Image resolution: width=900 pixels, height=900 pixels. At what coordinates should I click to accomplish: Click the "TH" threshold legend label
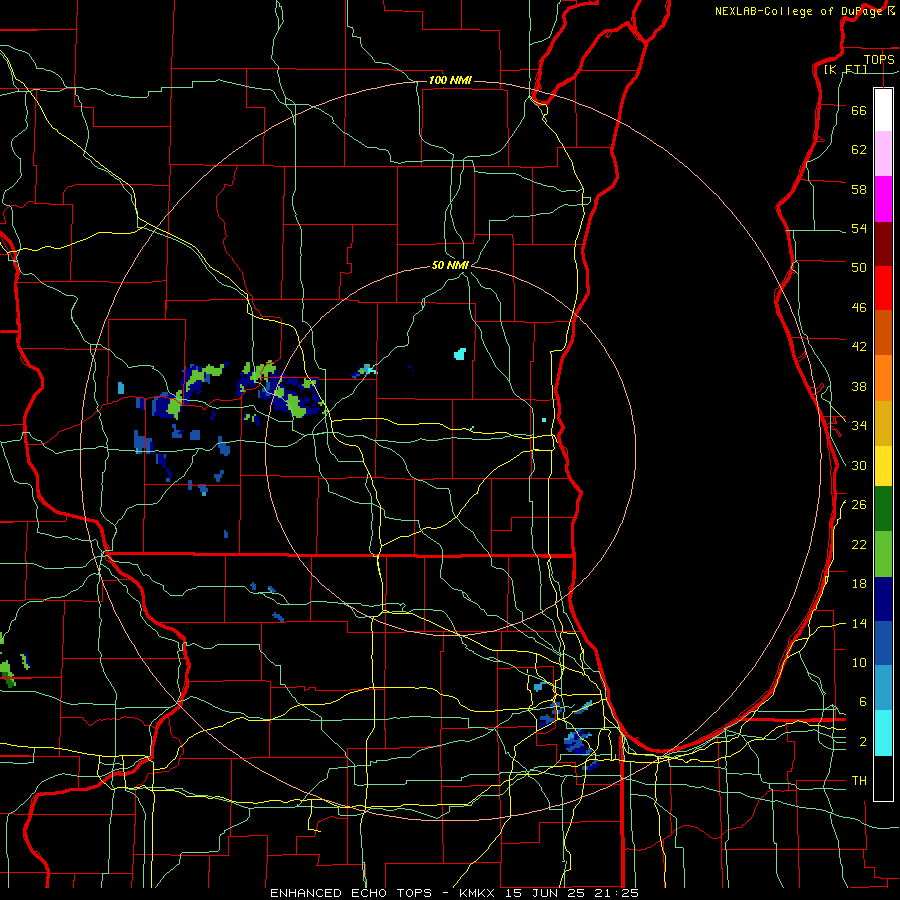pyautogui.click(x=859, y=781)
